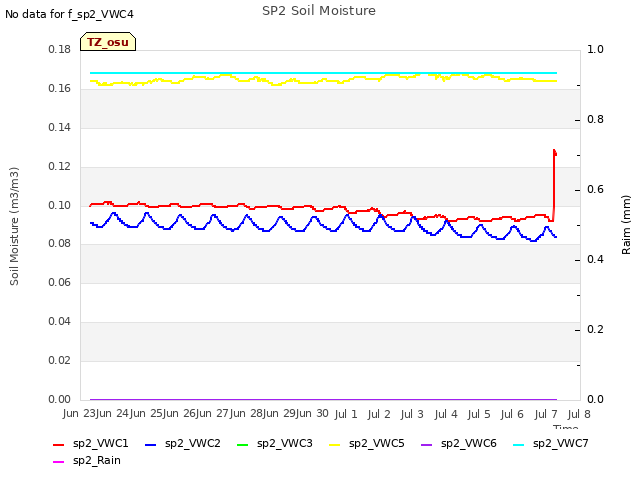Click the 0.2 right axis tick label
Screen dimensions: 640x480
[595, 329]
